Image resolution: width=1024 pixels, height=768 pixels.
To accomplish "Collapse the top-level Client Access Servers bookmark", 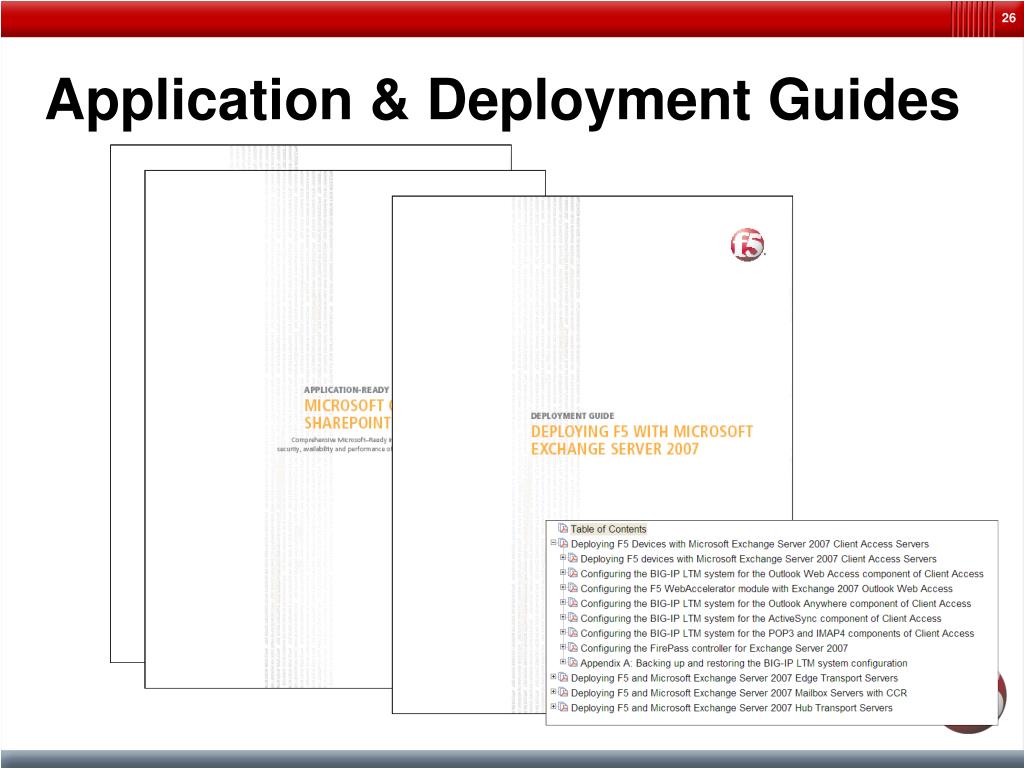I will [x=553, y=543].
